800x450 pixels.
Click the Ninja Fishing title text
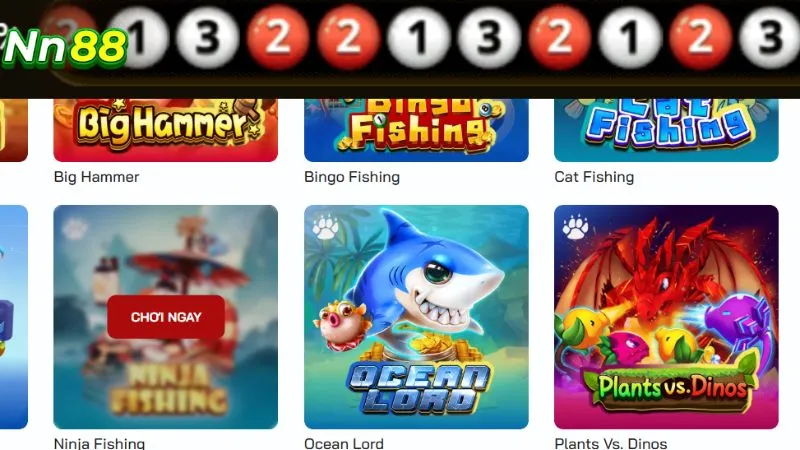99,443
